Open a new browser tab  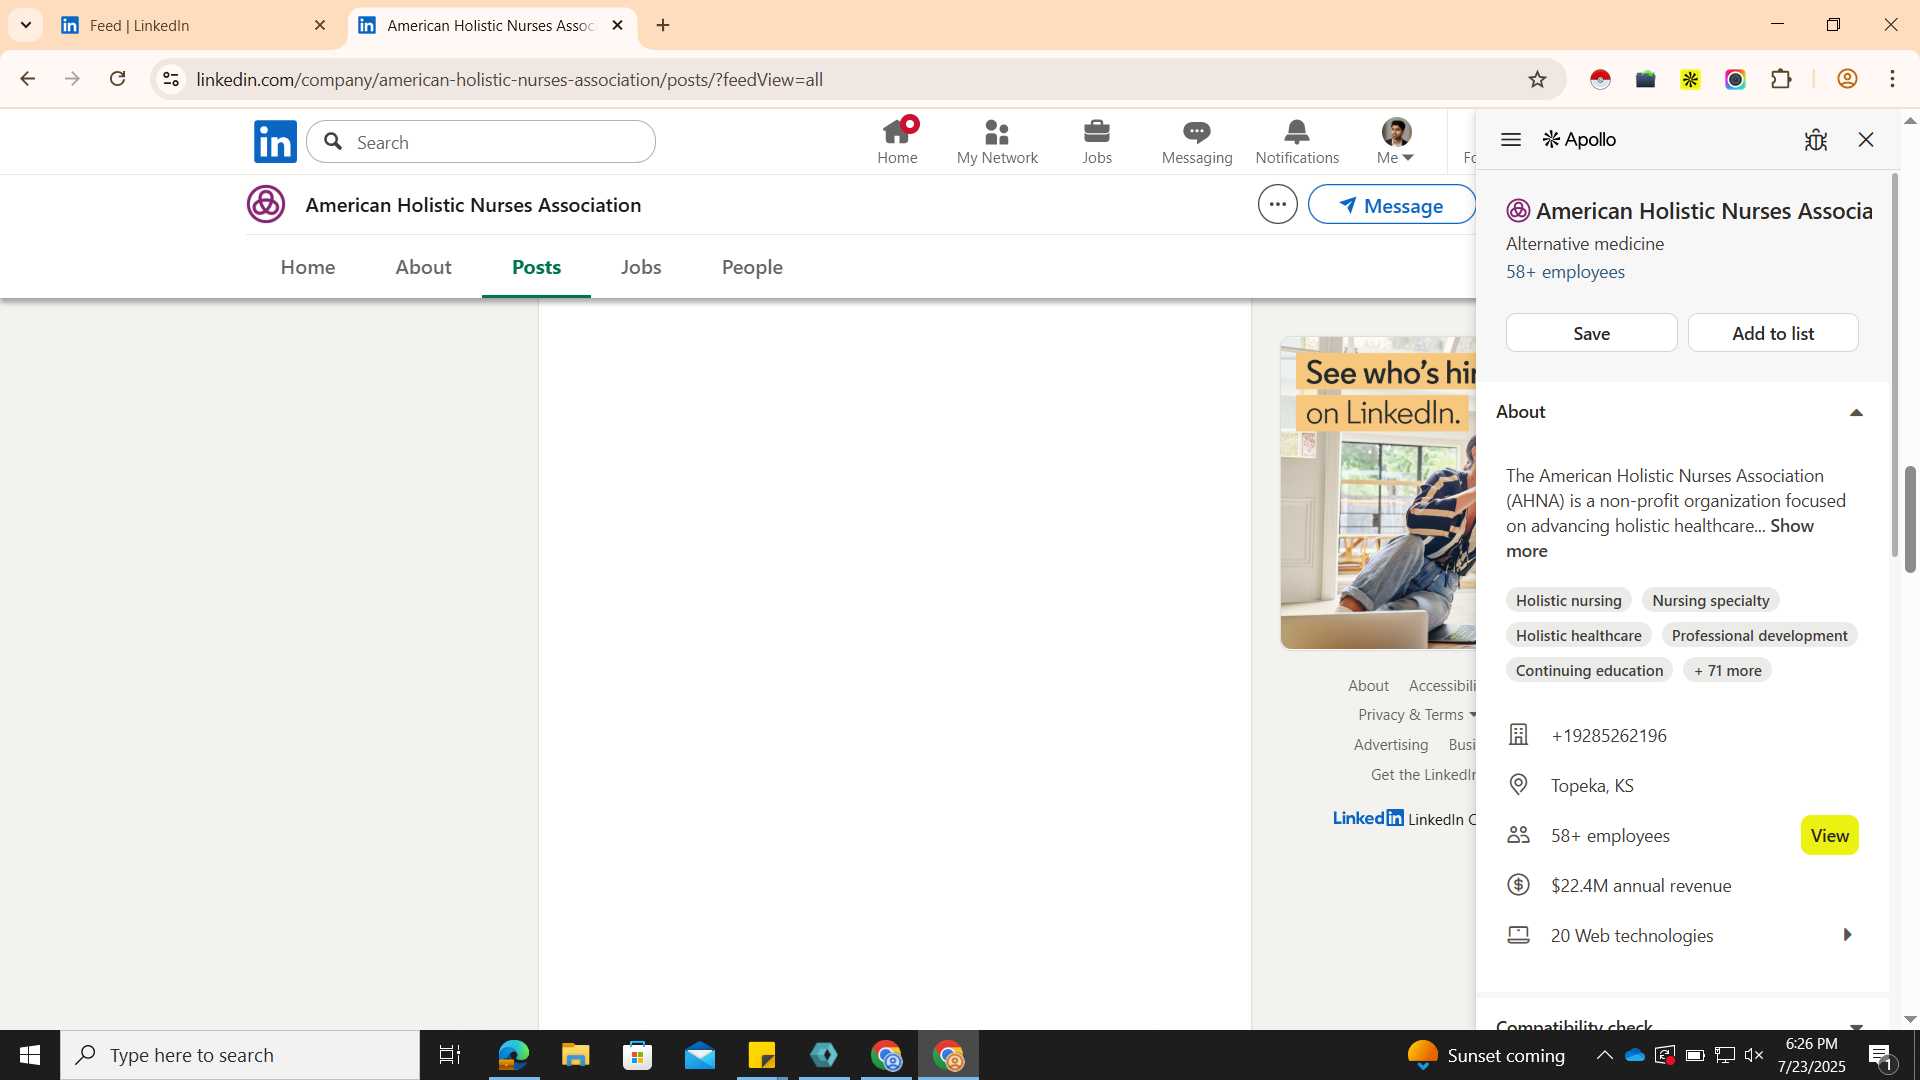(x=663, y=26)
